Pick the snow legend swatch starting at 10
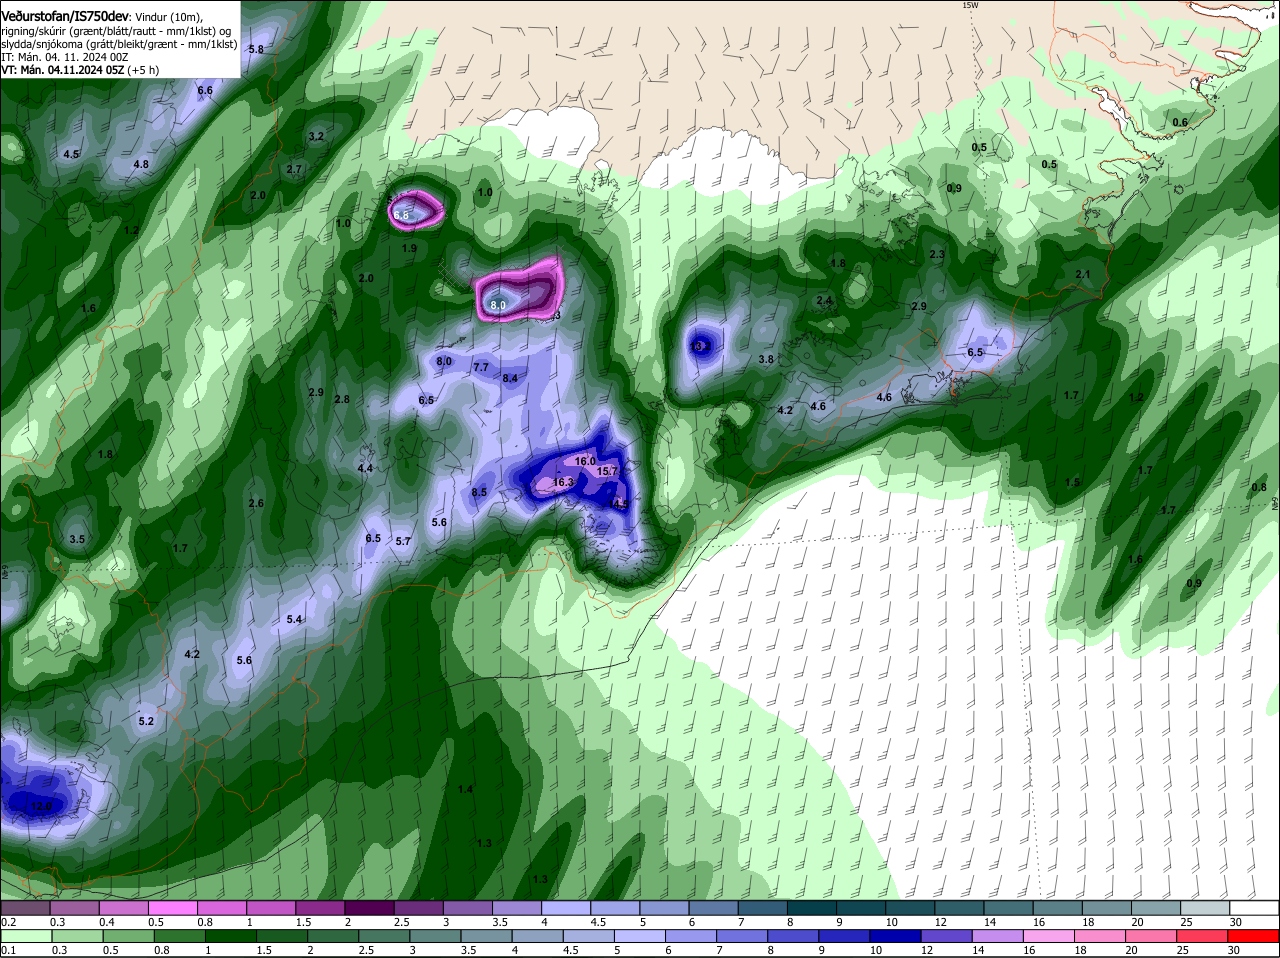The width and height of the screenshot is (1280, 958). pos(911,908)
